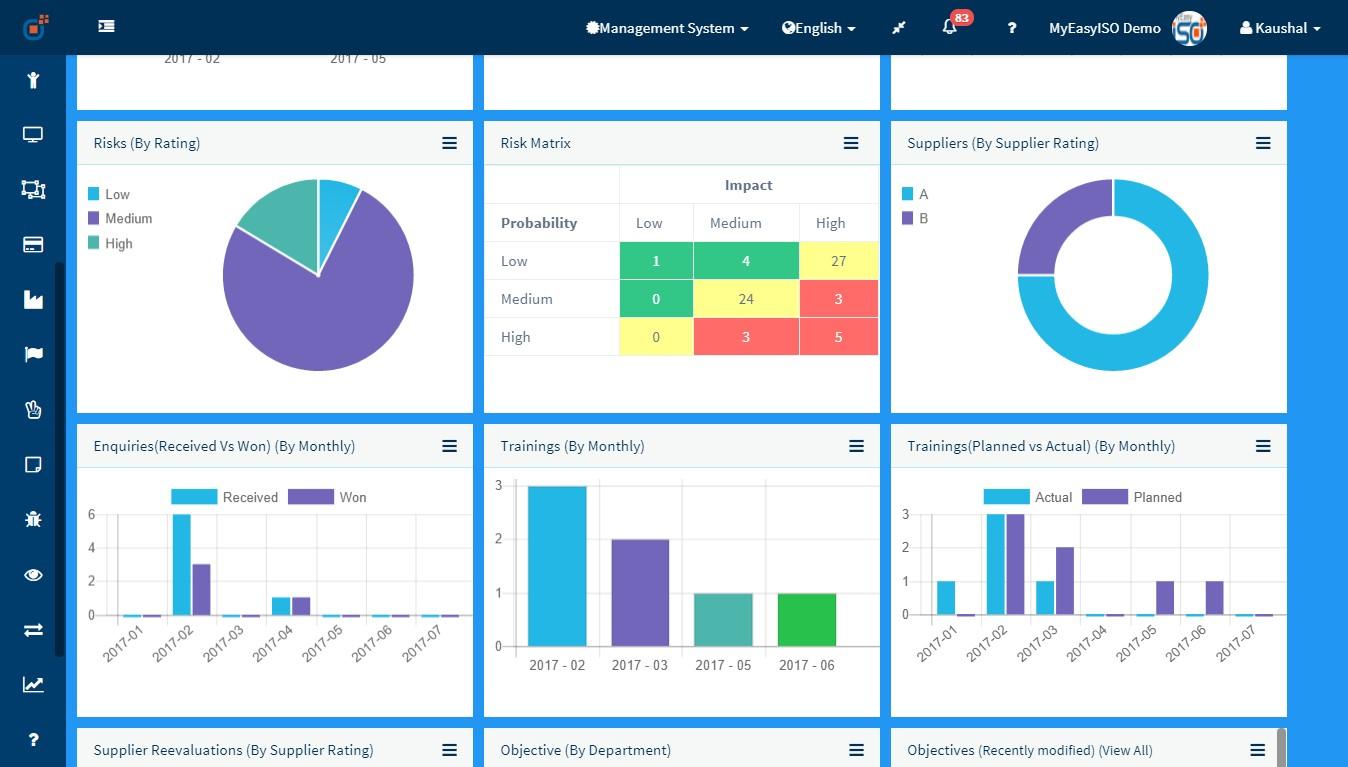Click the Low-probability High-impact cell showing 27
Image resolution: width=1348 pixels, height=767 pixels.
pos(838,261)
